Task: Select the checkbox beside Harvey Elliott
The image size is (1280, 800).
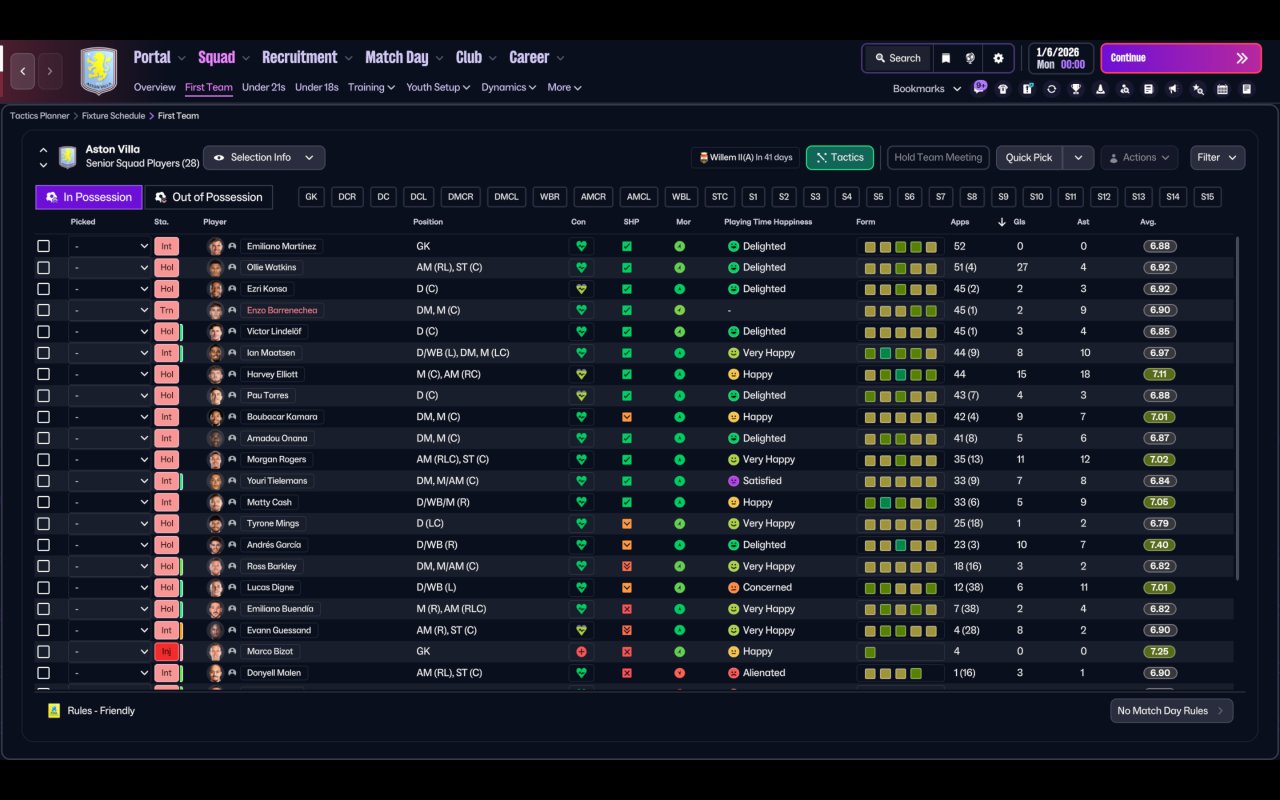Action: click(x=43, y=374)
